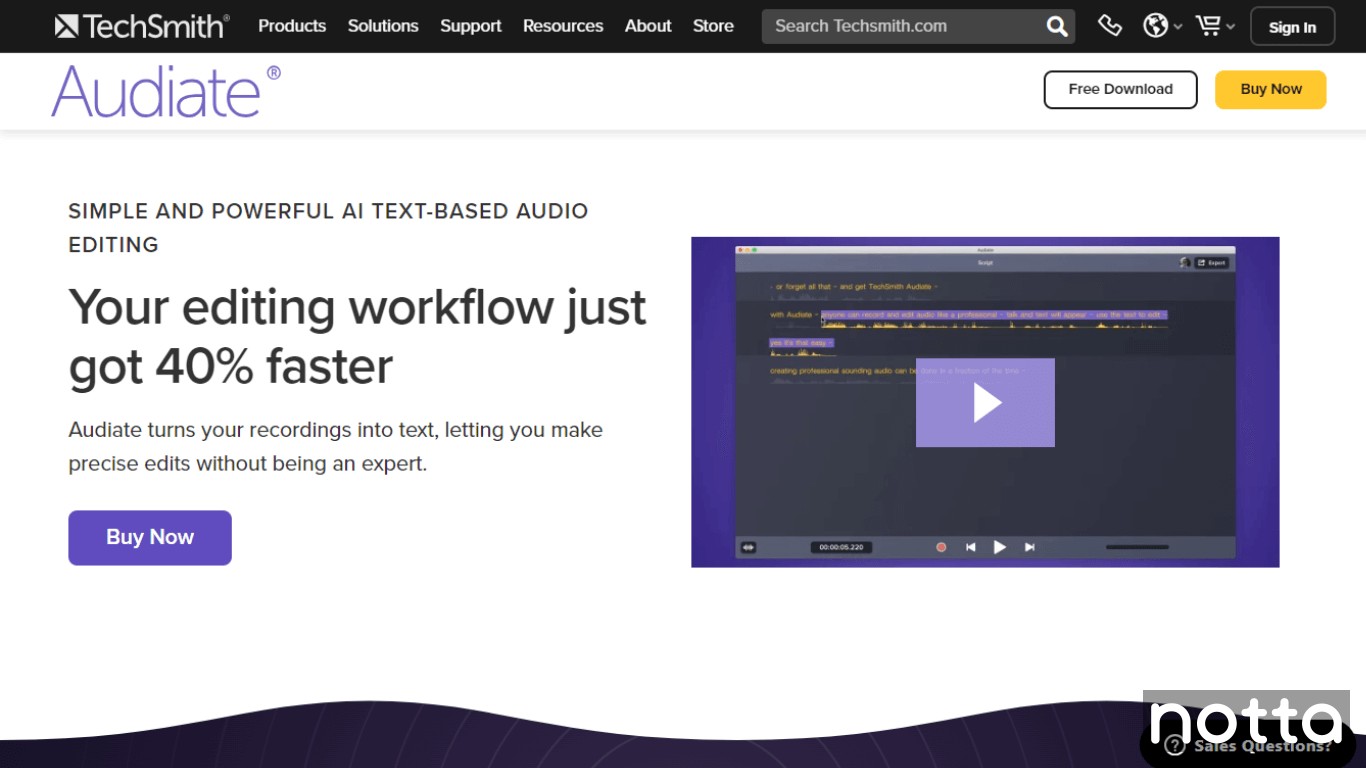
Task: Click the Audiate logo
Action: pyautogui.click(x=166, y=90)
